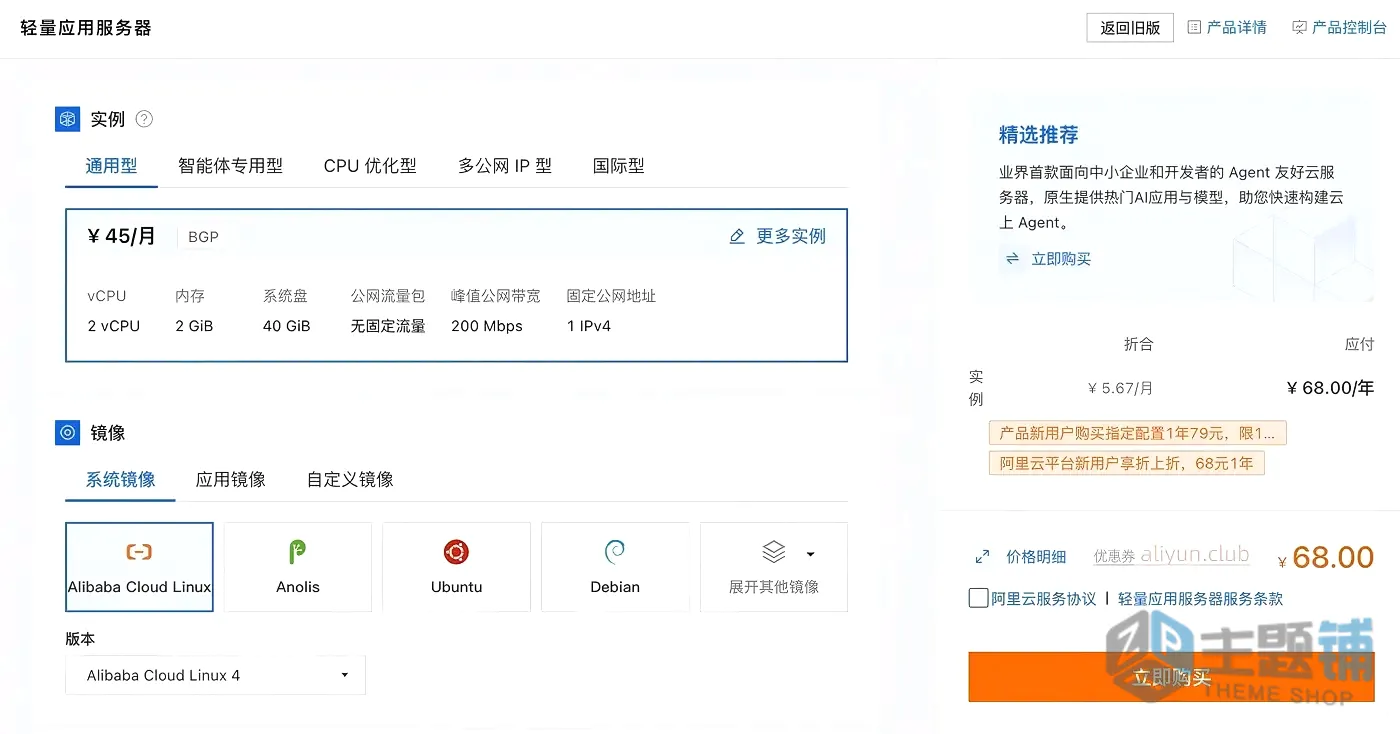Open the Alibaba Cloud Linux 4 version dropdown
The image size is (1400, 734).
pos(215,675)
